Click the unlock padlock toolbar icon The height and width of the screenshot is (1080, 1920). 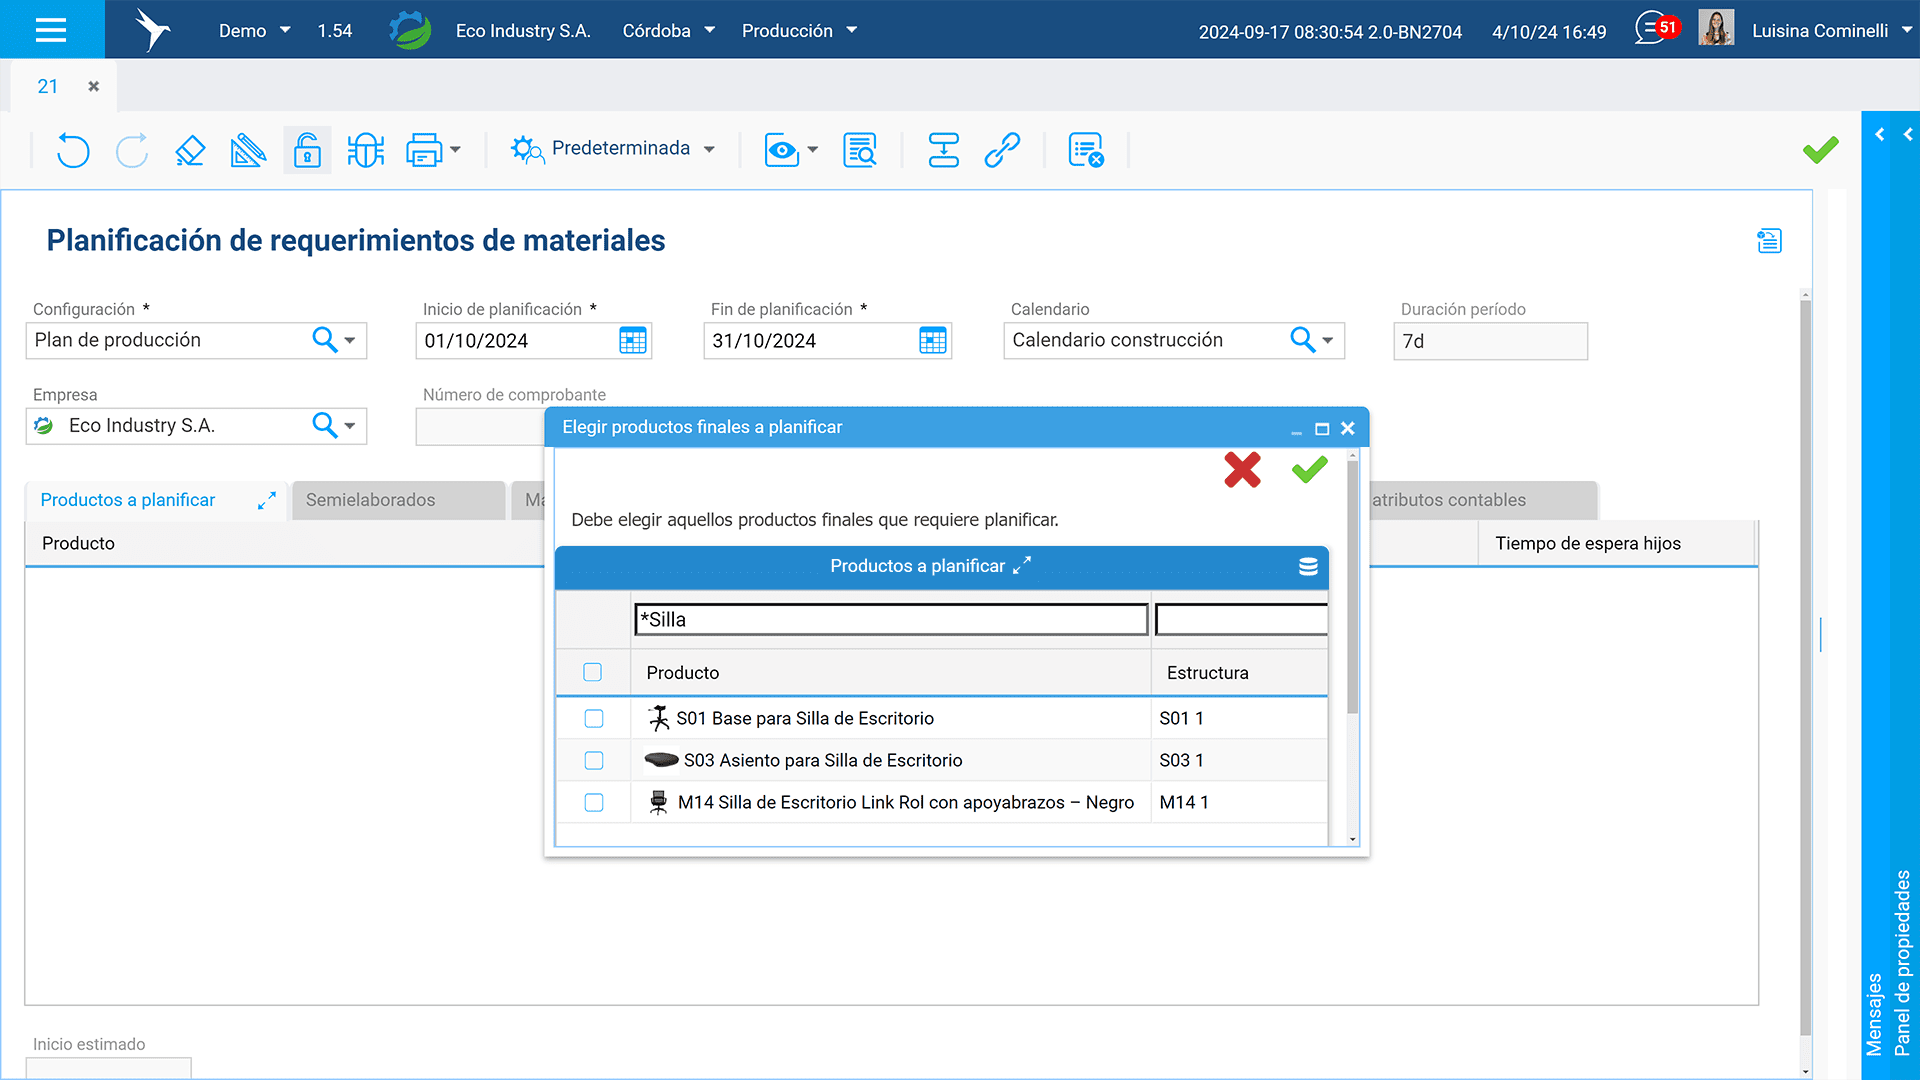click(307, 150)
